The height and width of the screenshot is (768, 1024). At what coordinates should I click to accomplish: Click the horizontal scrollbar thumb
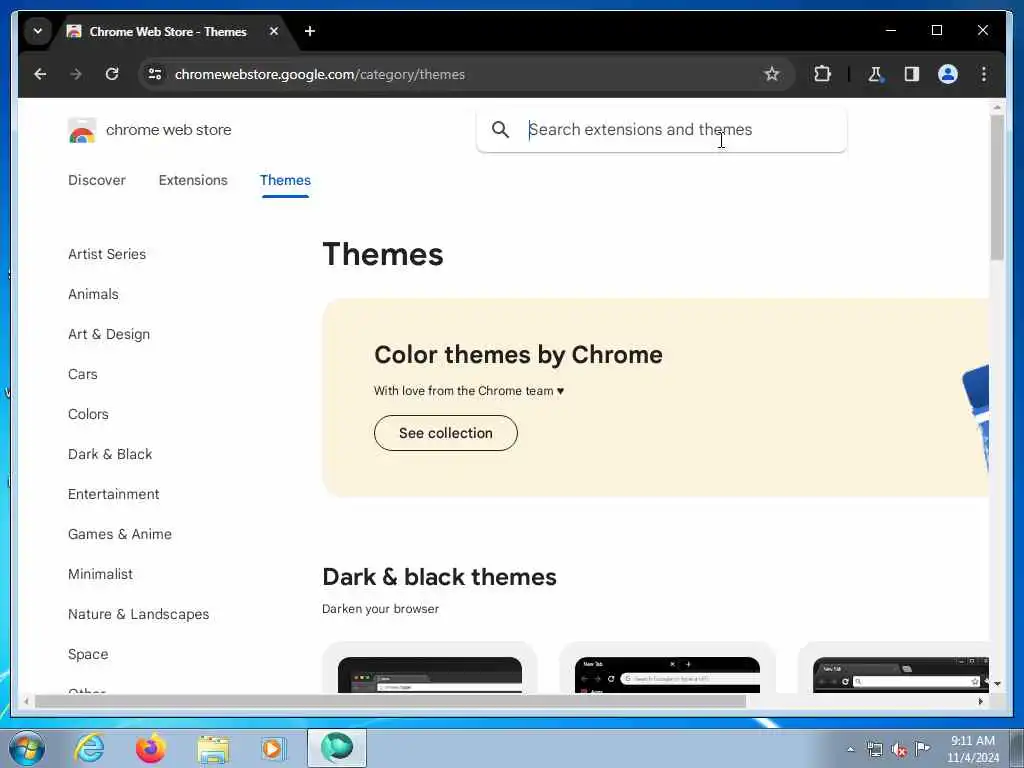tap(390, 701)
